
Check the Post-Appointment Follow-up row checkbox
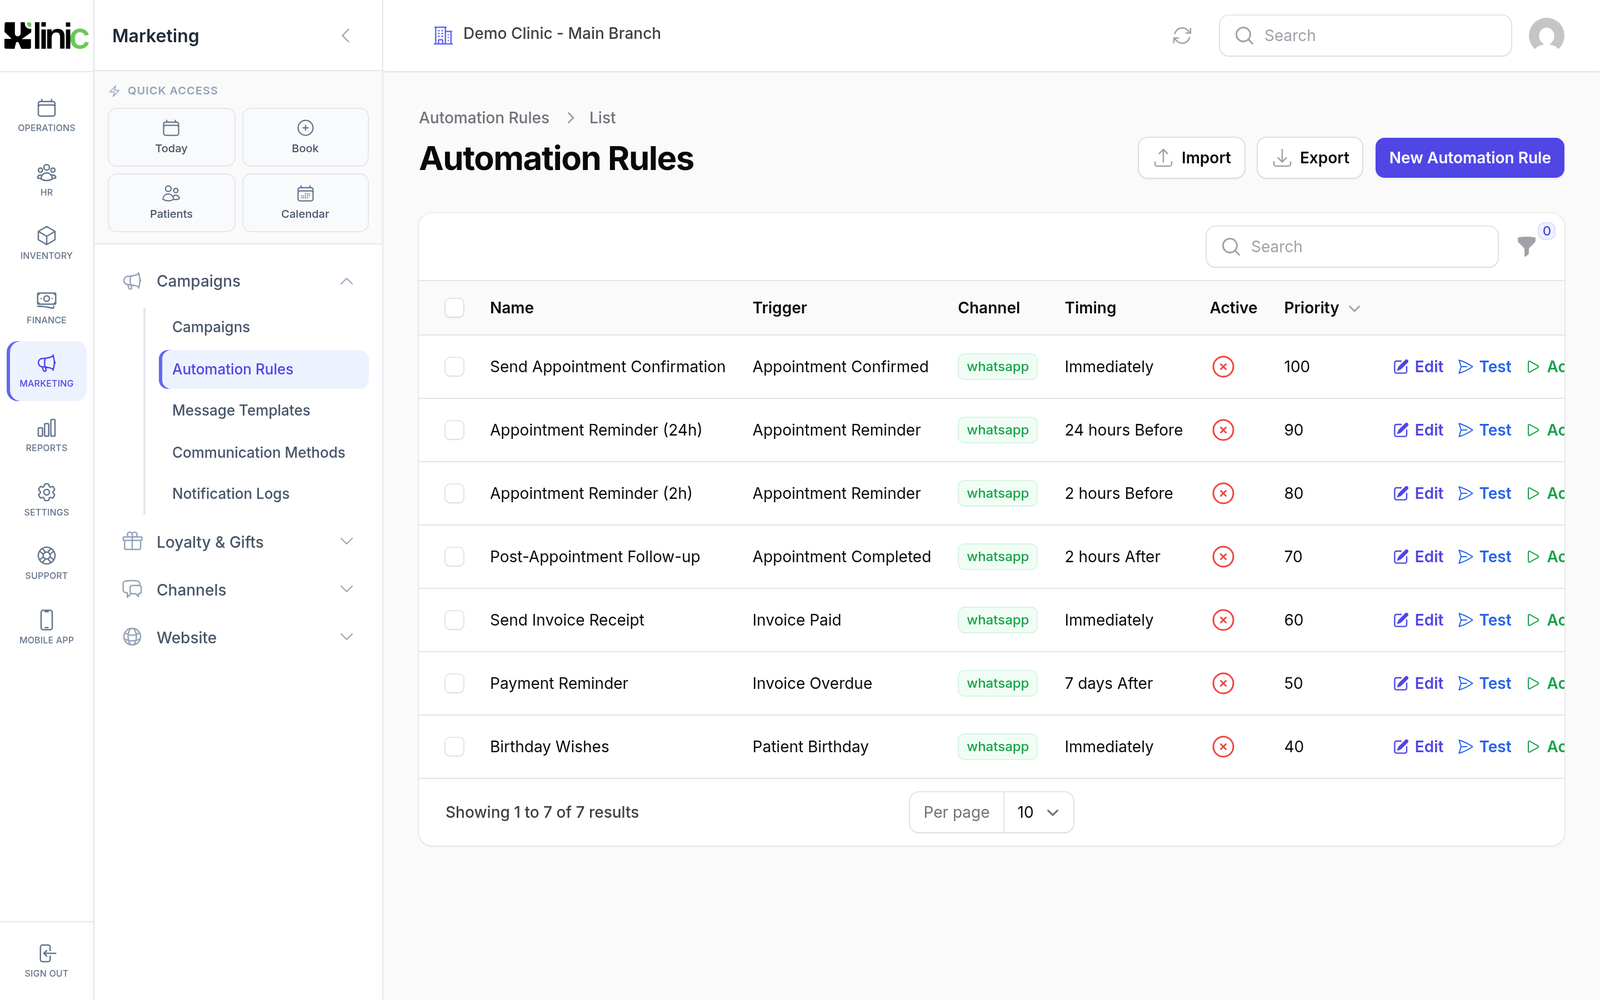click(454, 557)
